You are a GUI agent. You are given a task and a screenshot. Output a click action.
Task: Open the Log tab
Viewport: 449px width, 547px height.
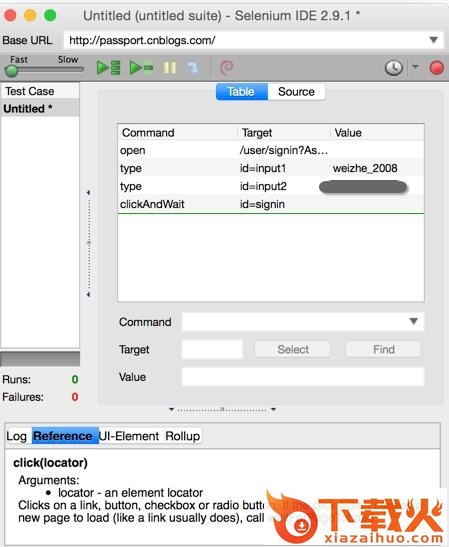tap(16, 436)
